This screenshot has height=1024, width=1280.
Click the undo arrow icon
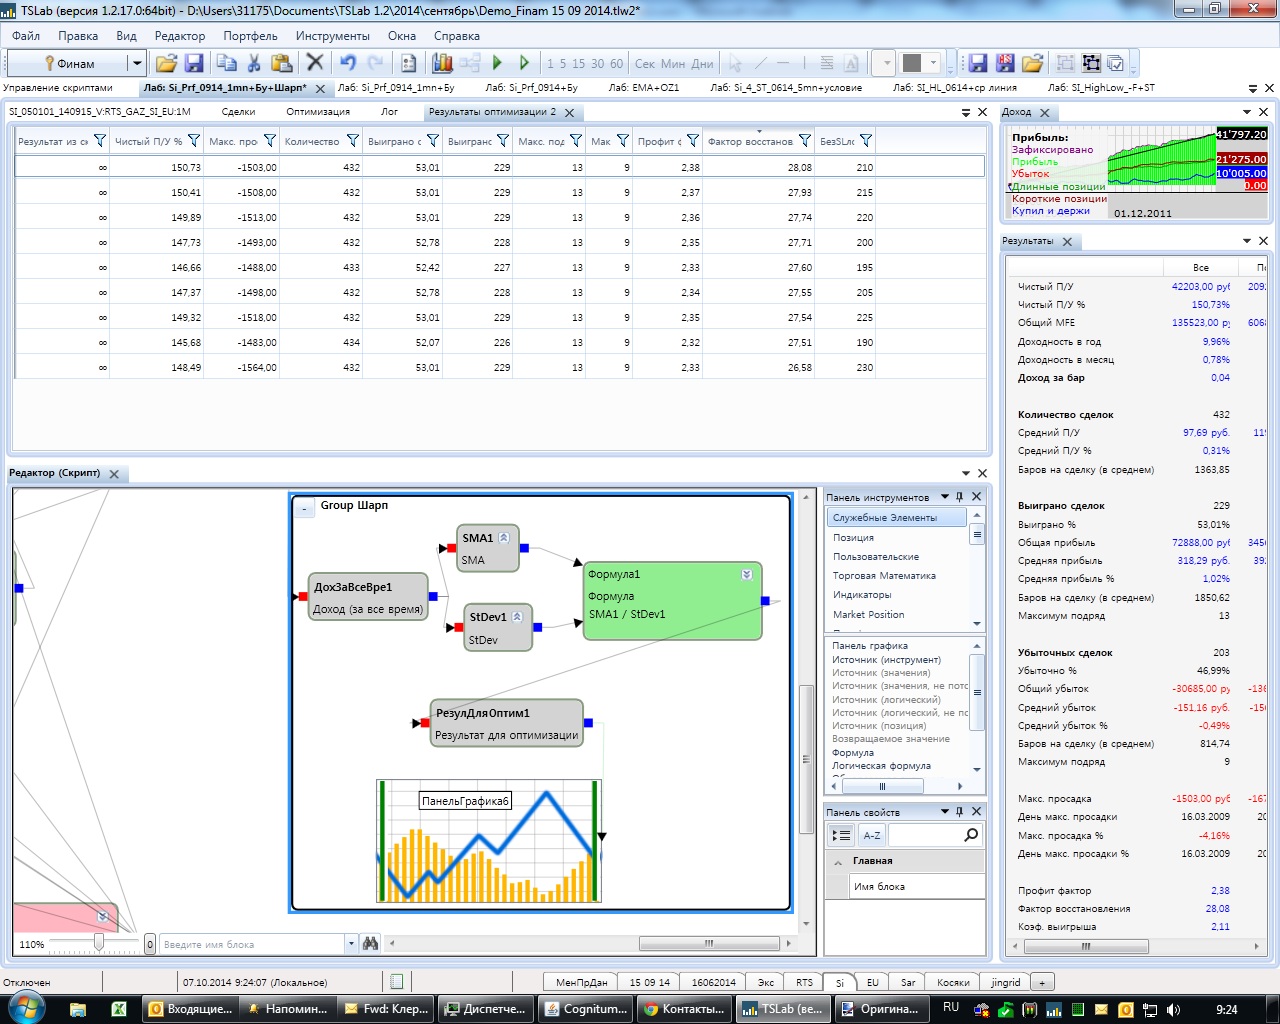(347, 63)
